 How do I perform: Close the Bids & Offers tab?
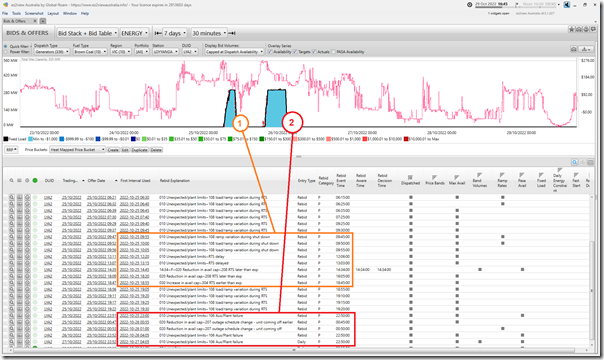pos(35,21)
